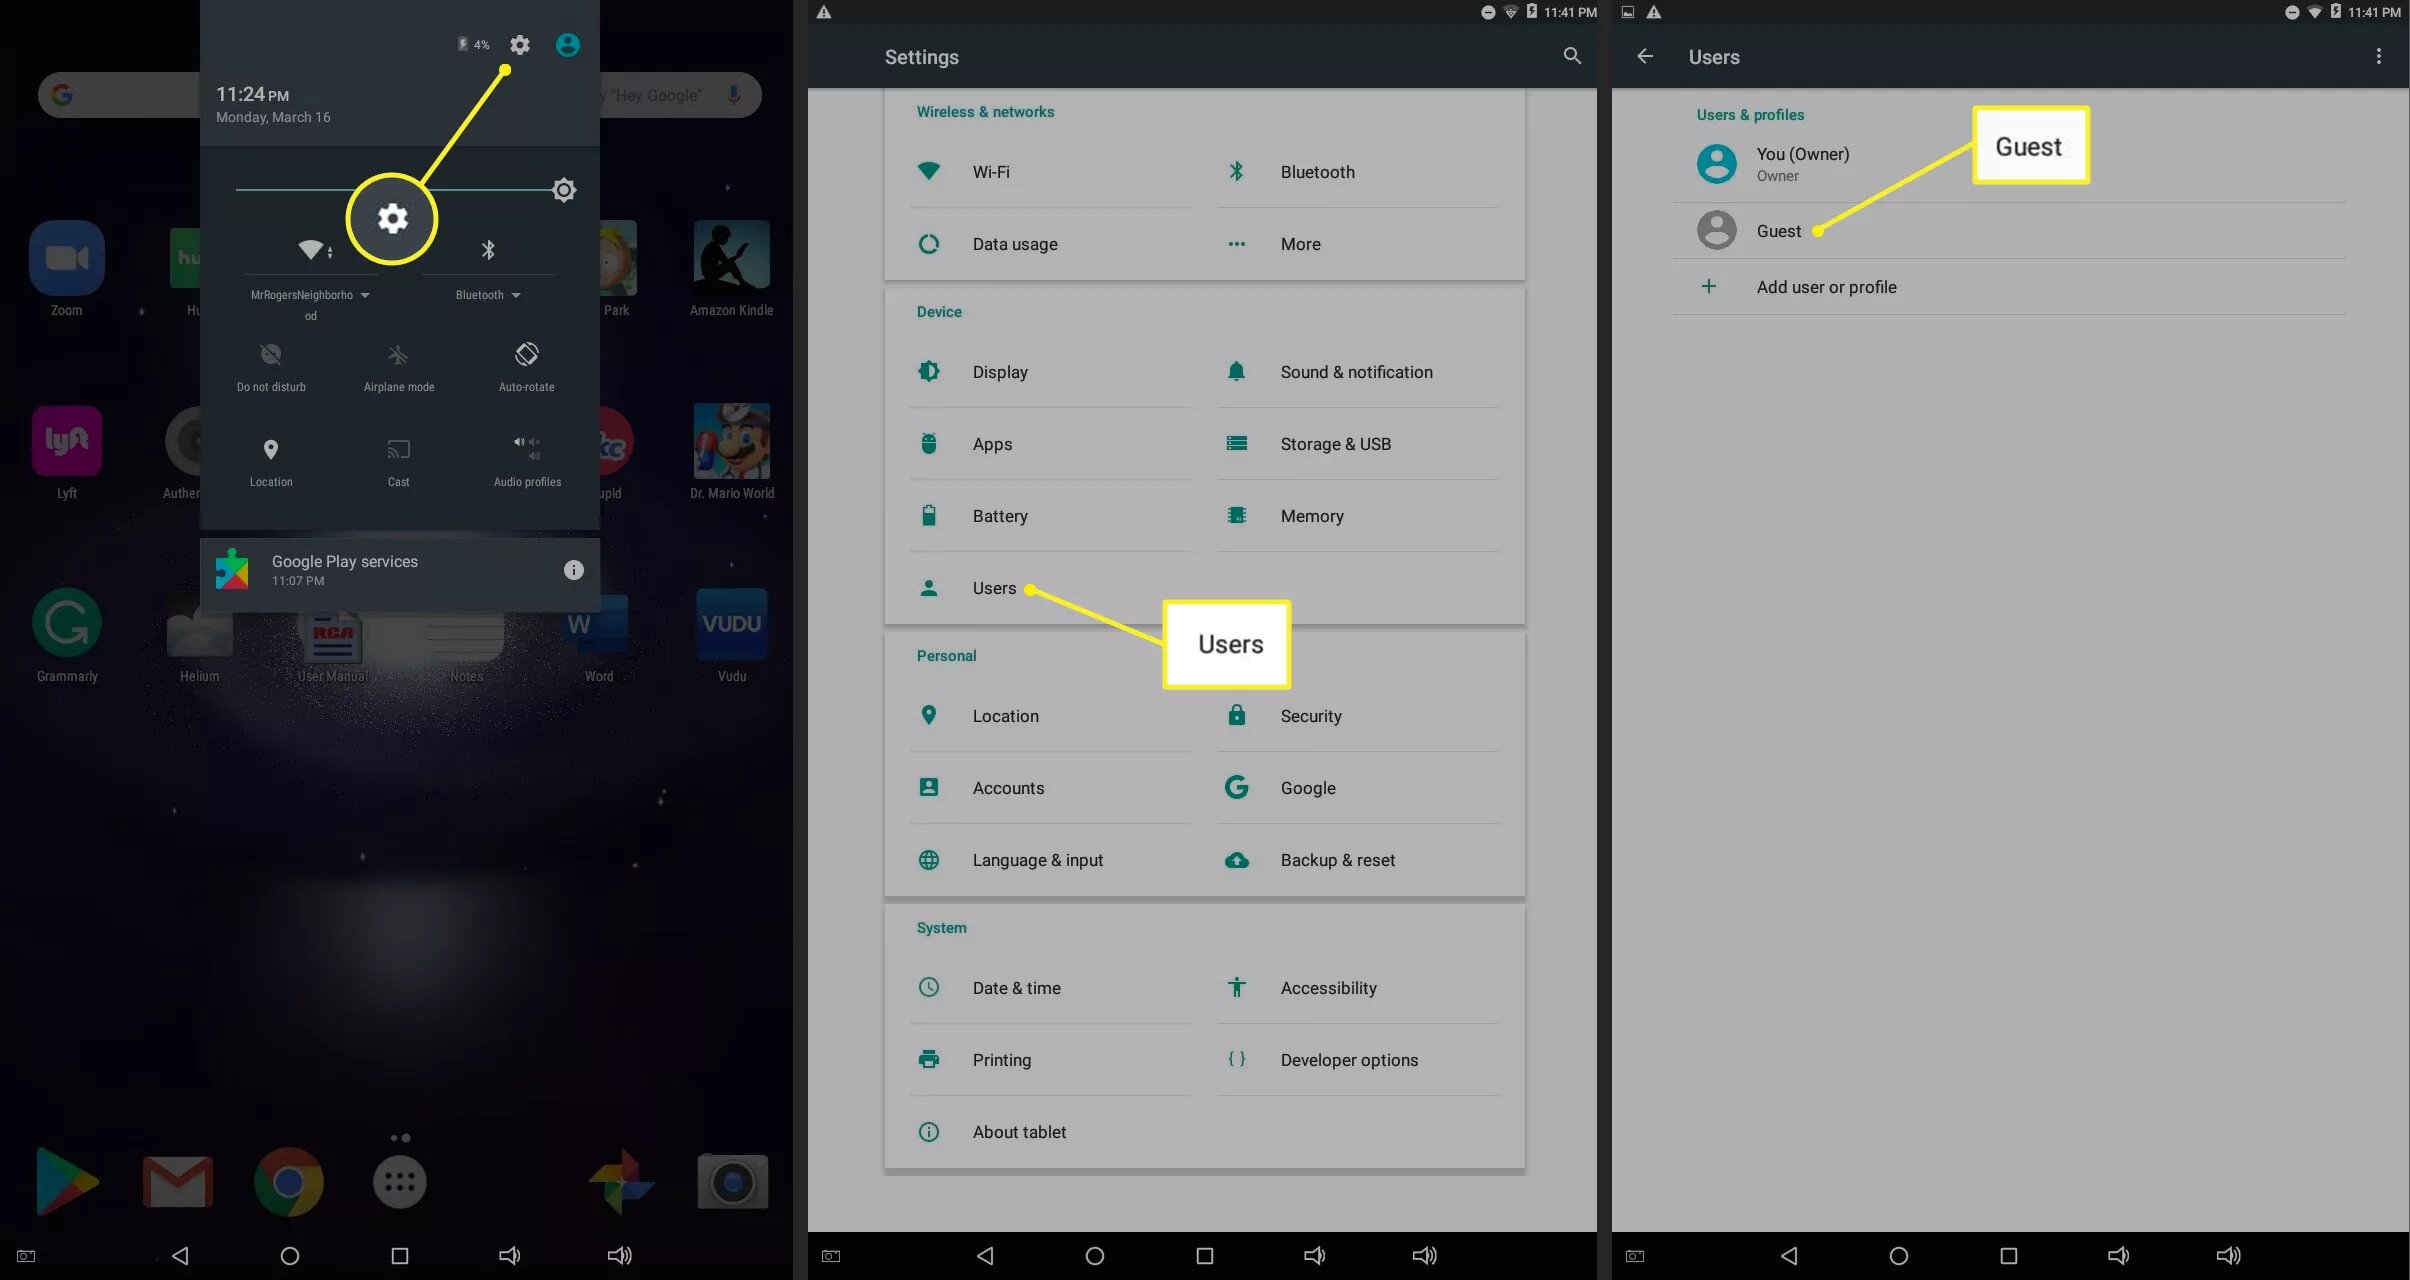Open the Users screen overflow menu

tap(2378, 57)
